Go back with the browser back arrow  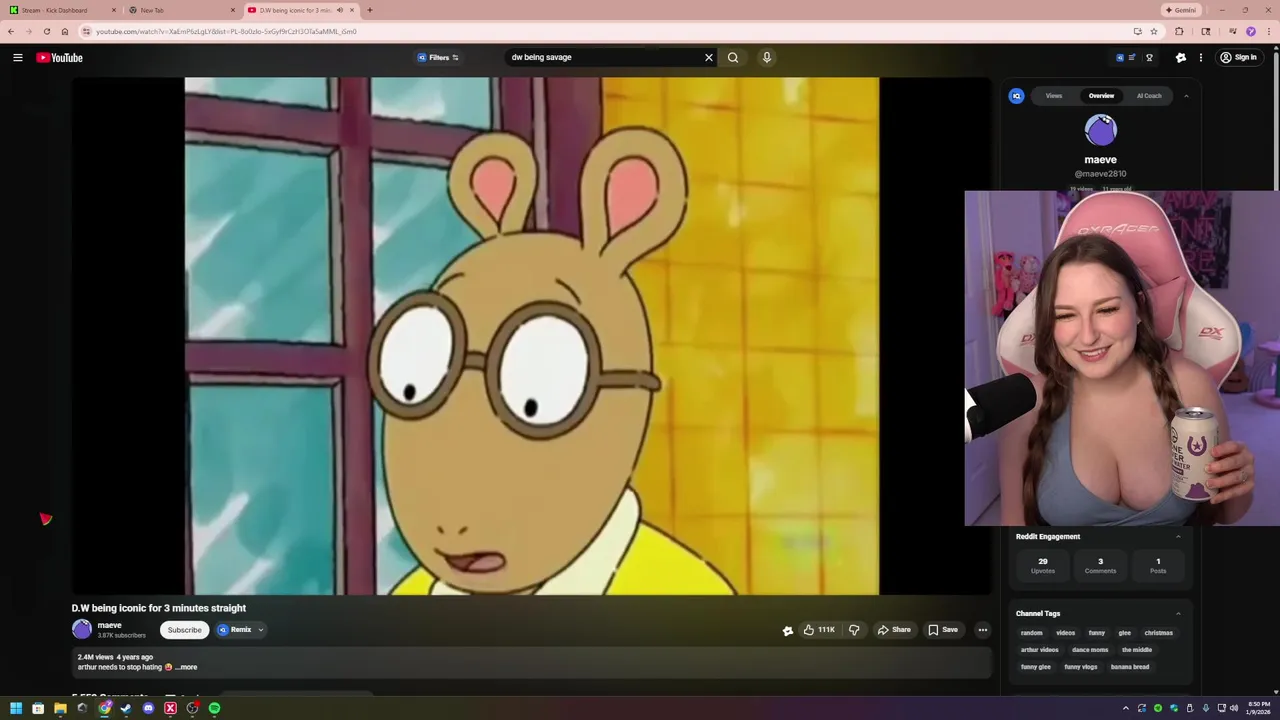11,31
